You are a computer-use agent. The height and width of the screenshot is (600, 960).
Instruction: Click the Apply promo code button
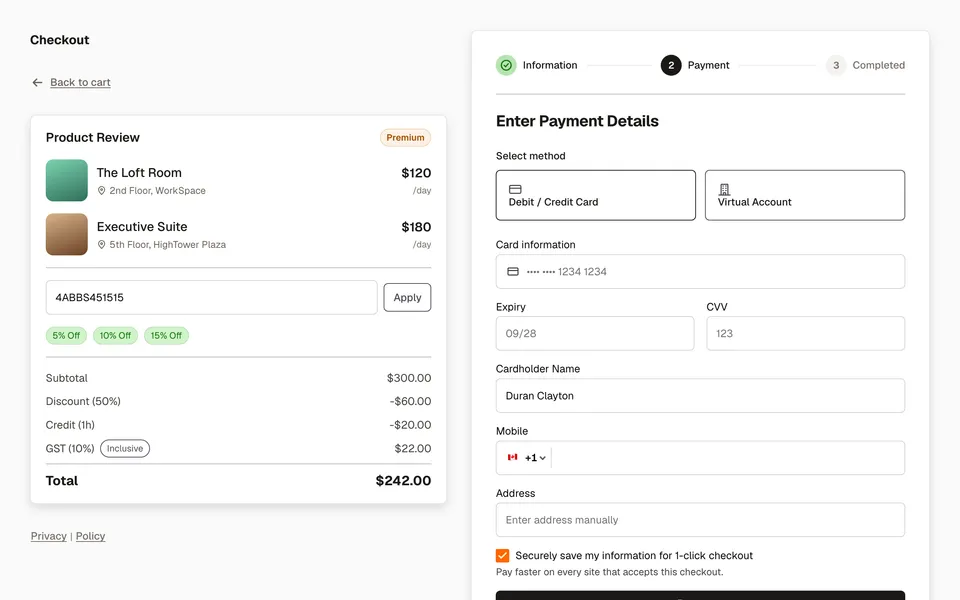(407, 298)
